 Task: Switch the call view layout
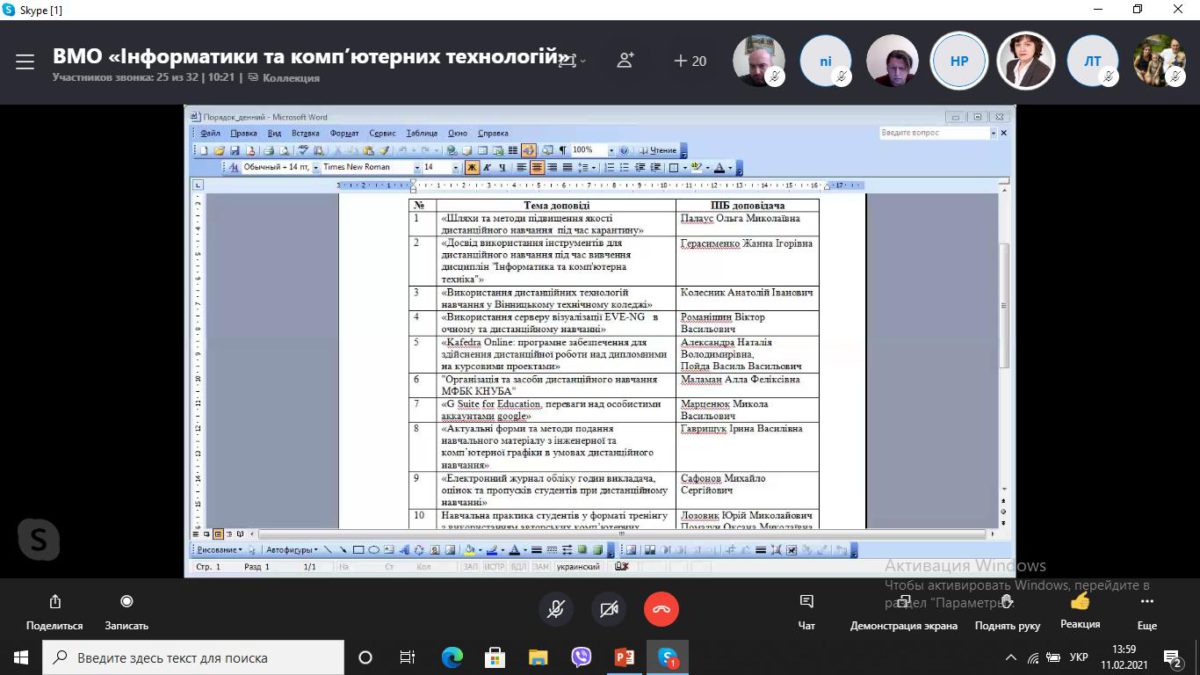click(572, 60)
